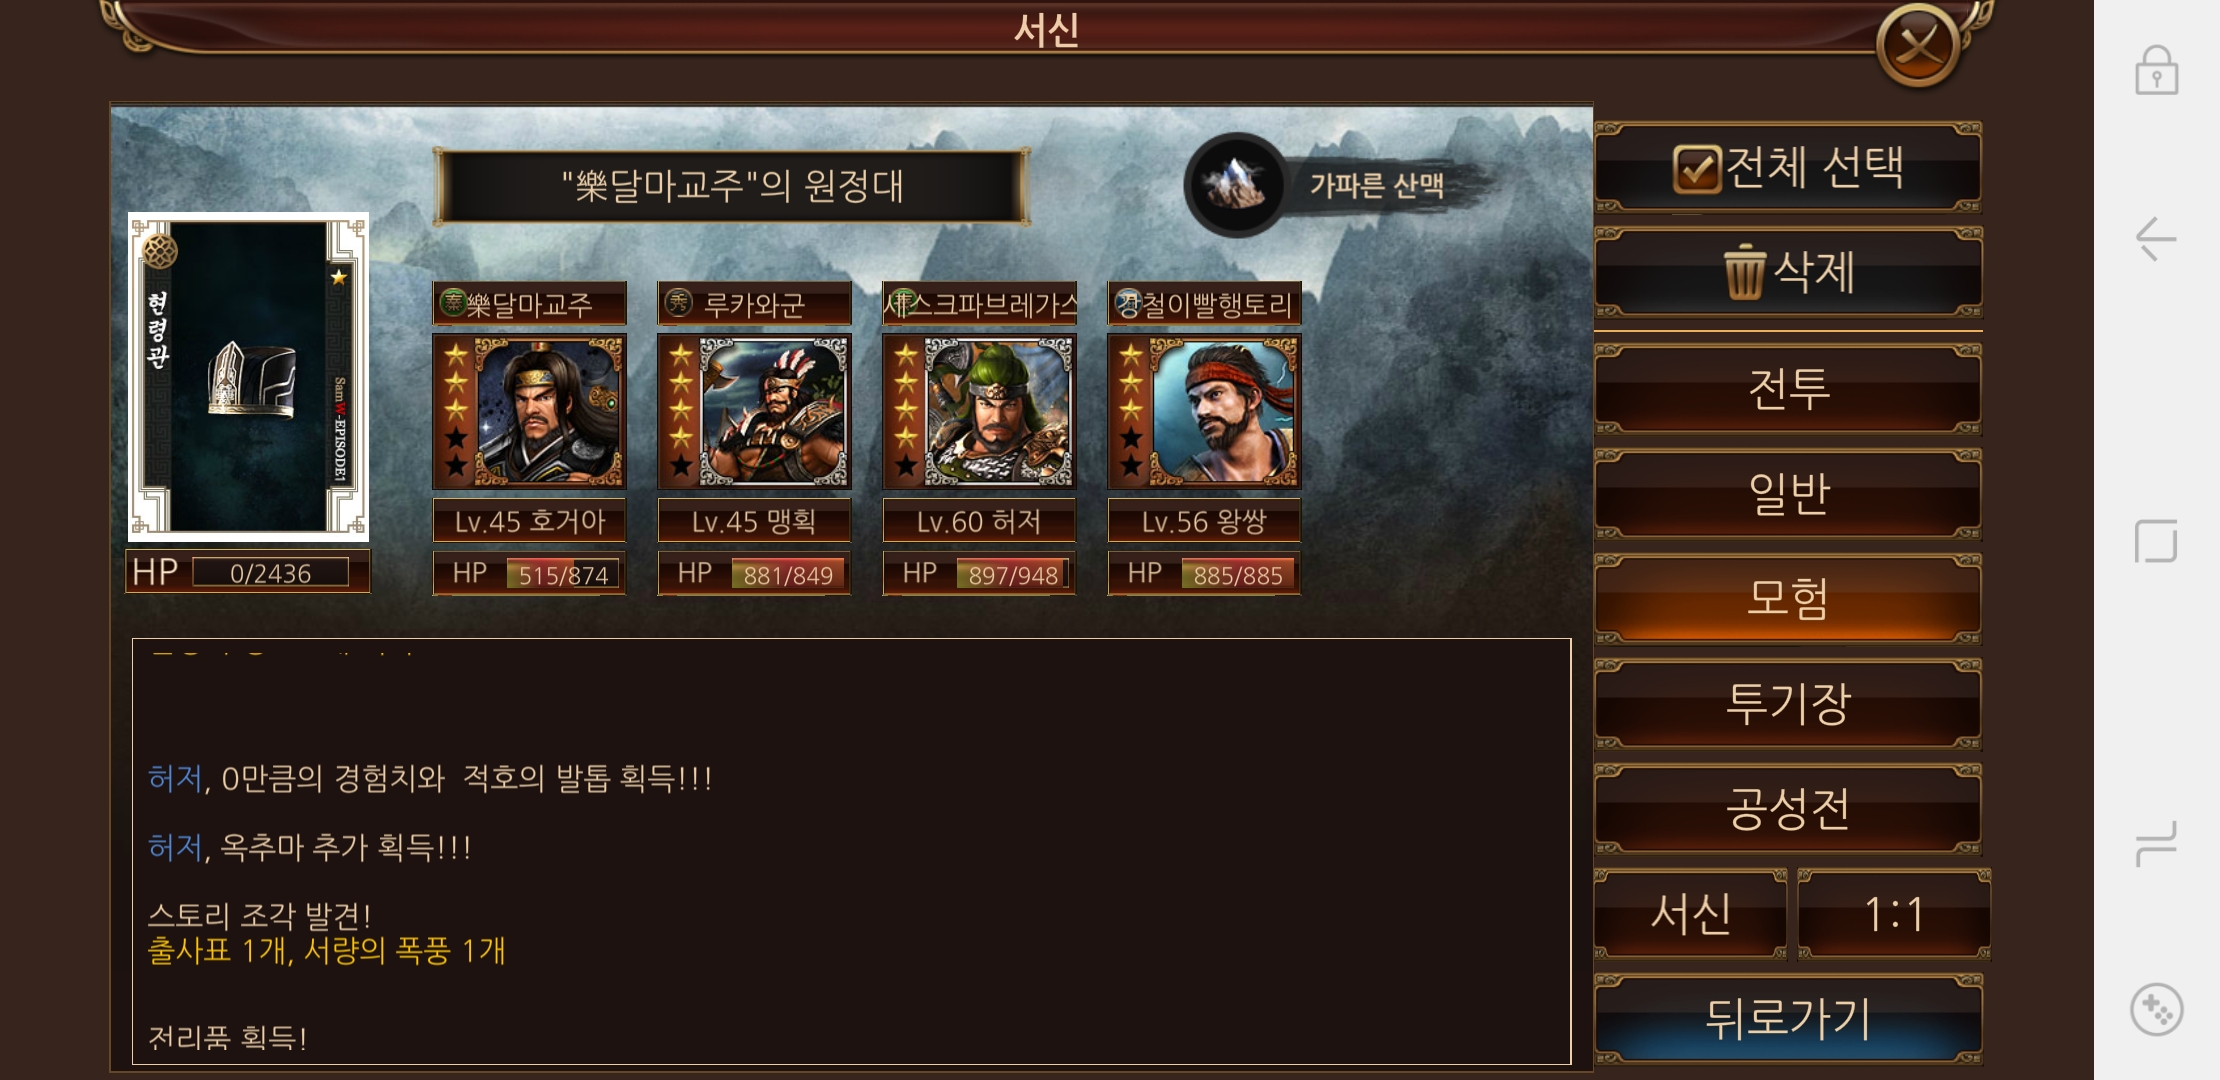Image resolution: width=2220 pixels, height=1080 pixels.
Task: Open the 투기장 arena tab
Action: [1788, 703]
